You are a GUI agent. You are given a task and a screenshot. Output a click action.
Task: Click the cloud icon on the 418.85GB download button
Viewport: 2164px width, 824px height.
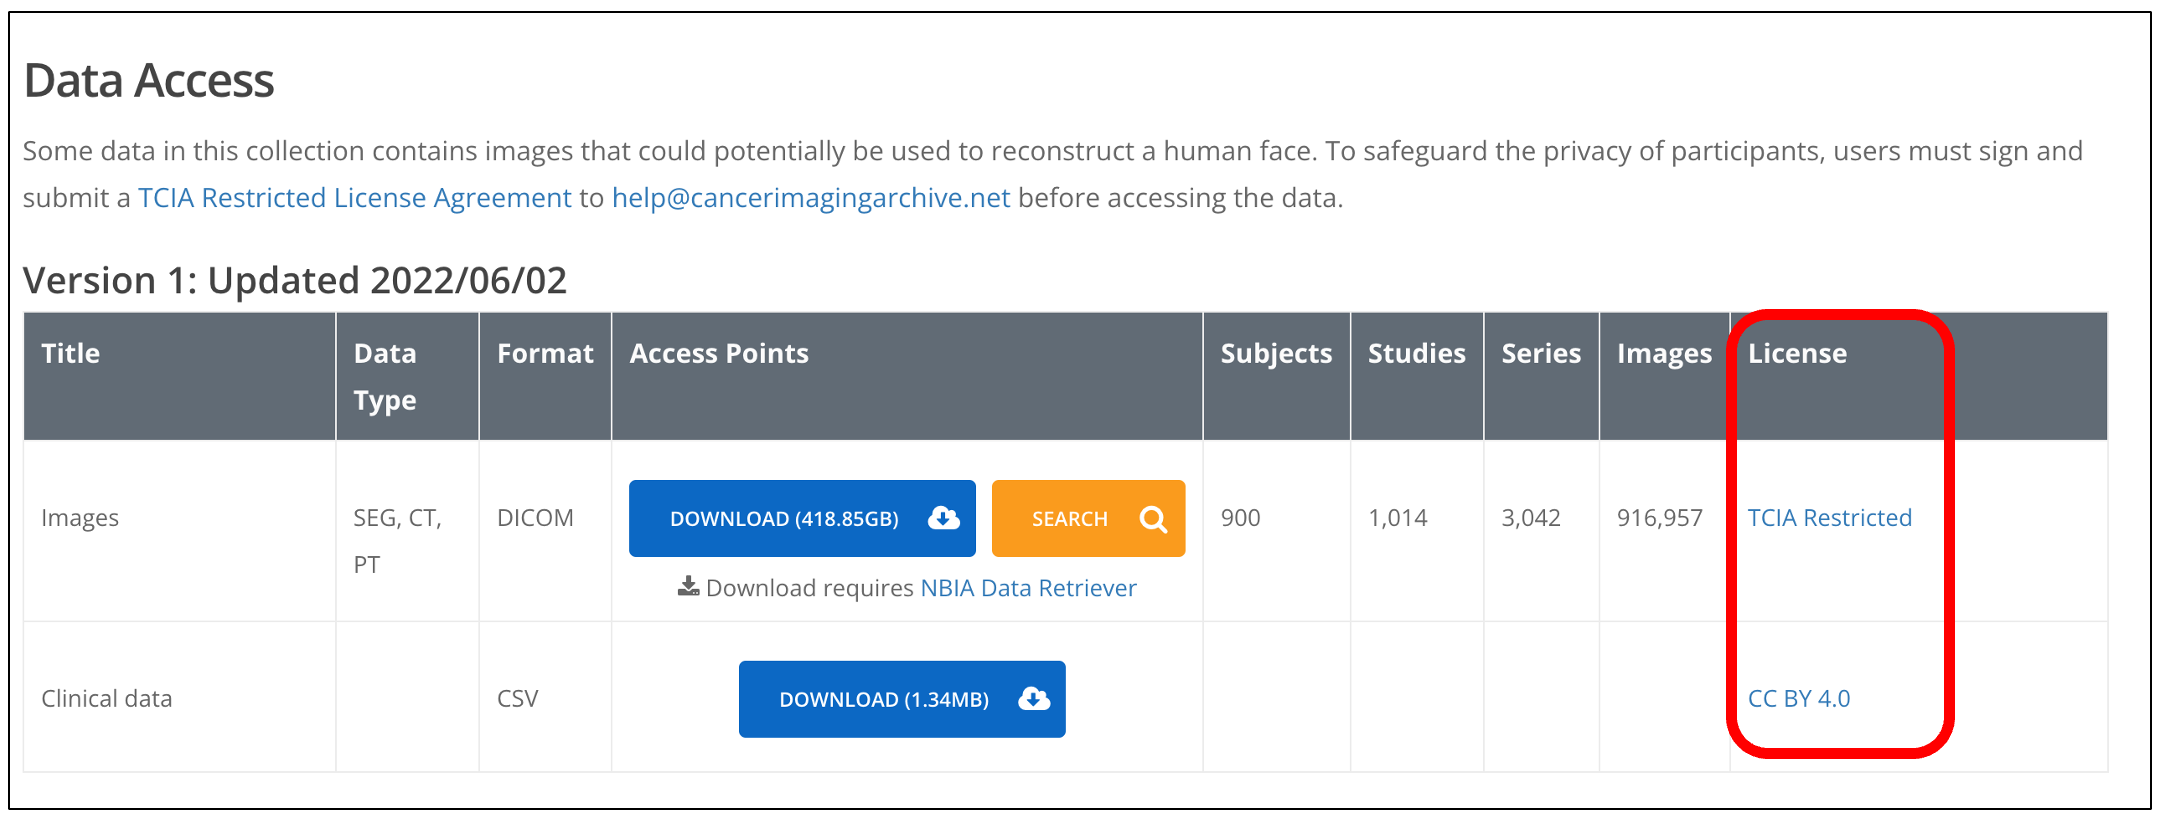(x=943, y=518)
